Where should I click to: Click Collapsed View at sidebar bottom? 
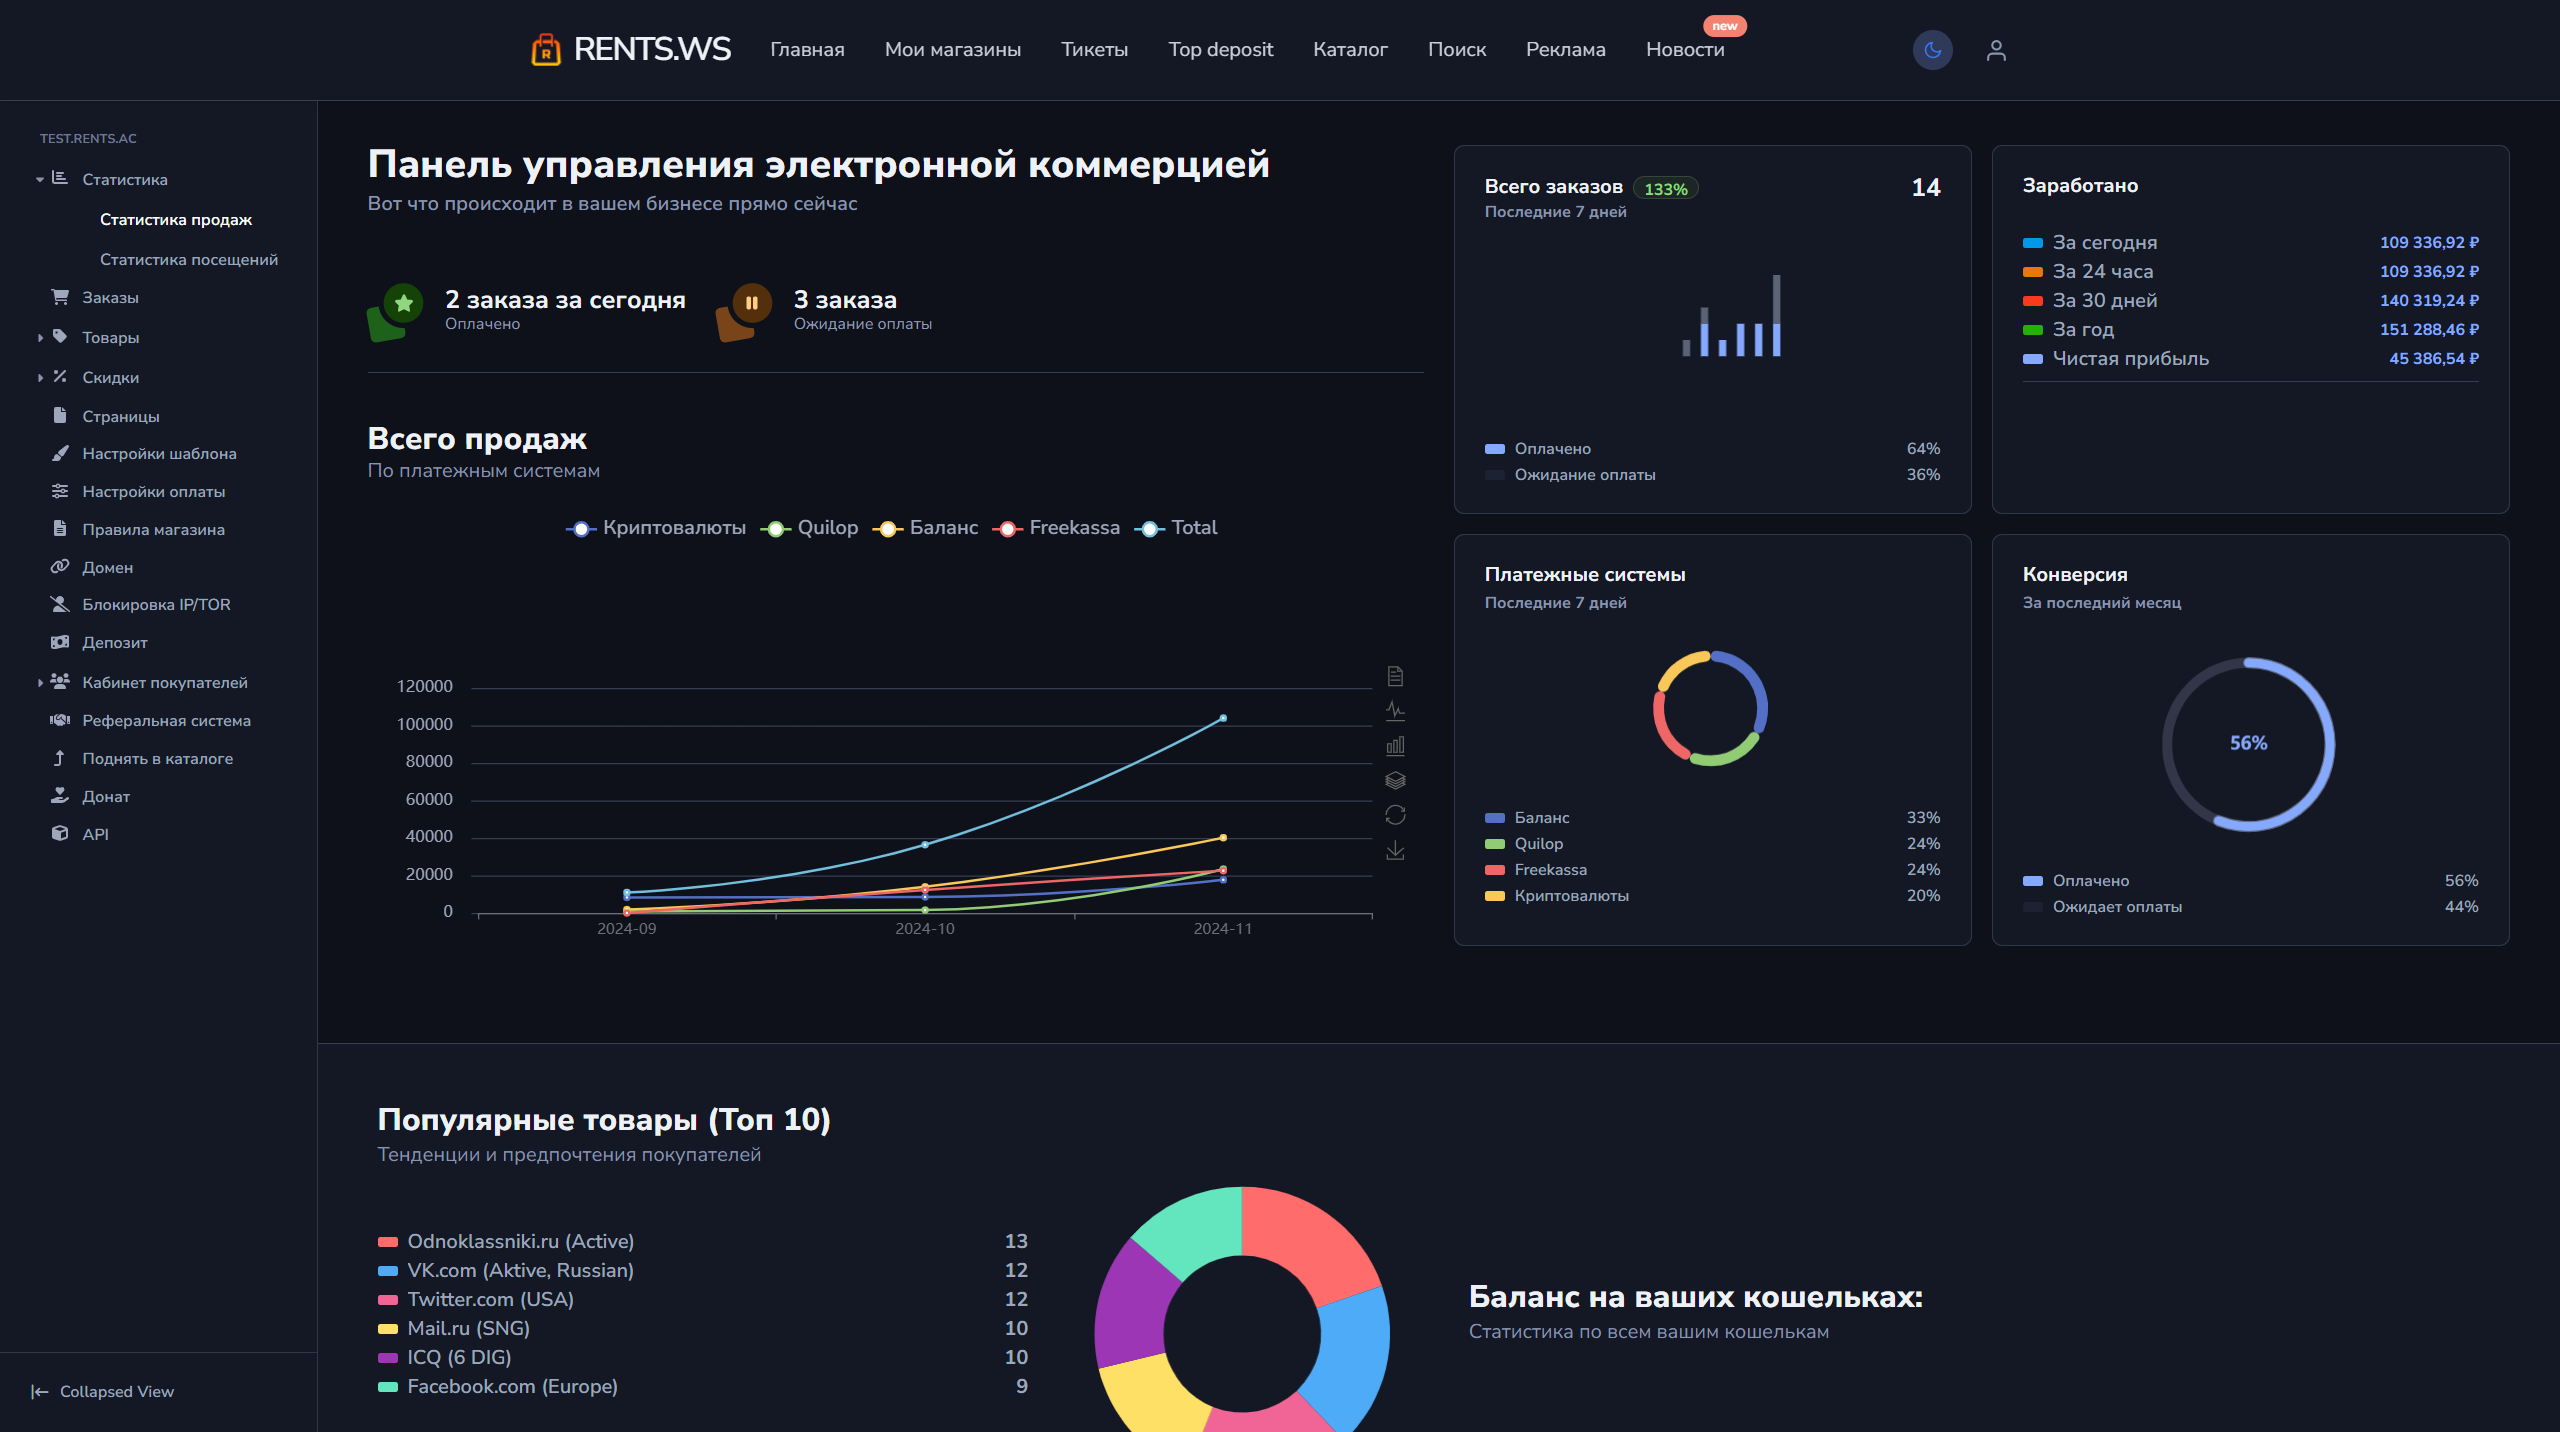point(102,1392)
